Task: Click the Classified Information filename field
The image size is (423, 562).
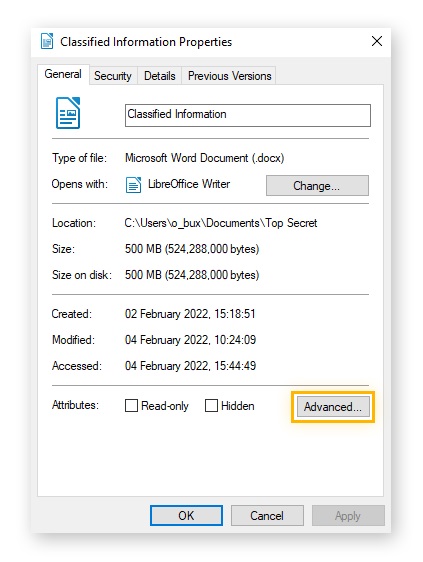Action: pos(248,115)
